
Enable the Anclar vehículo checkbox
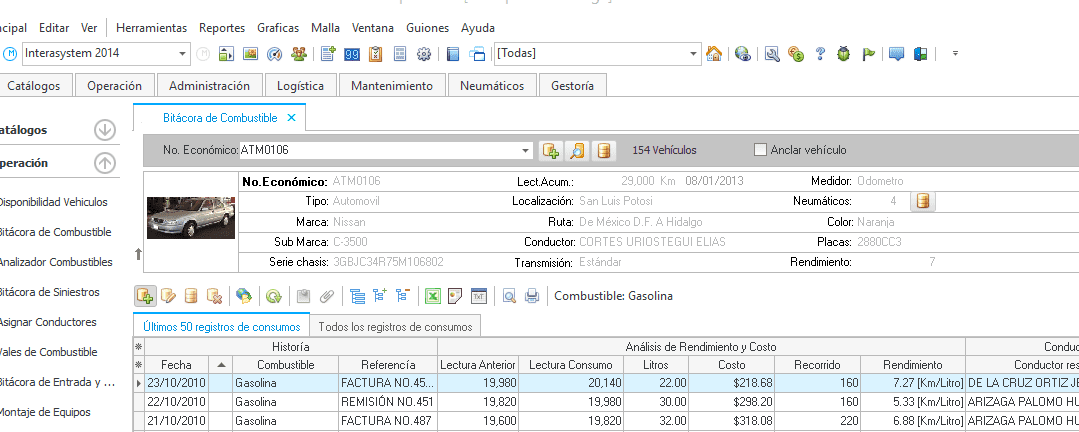760,150
